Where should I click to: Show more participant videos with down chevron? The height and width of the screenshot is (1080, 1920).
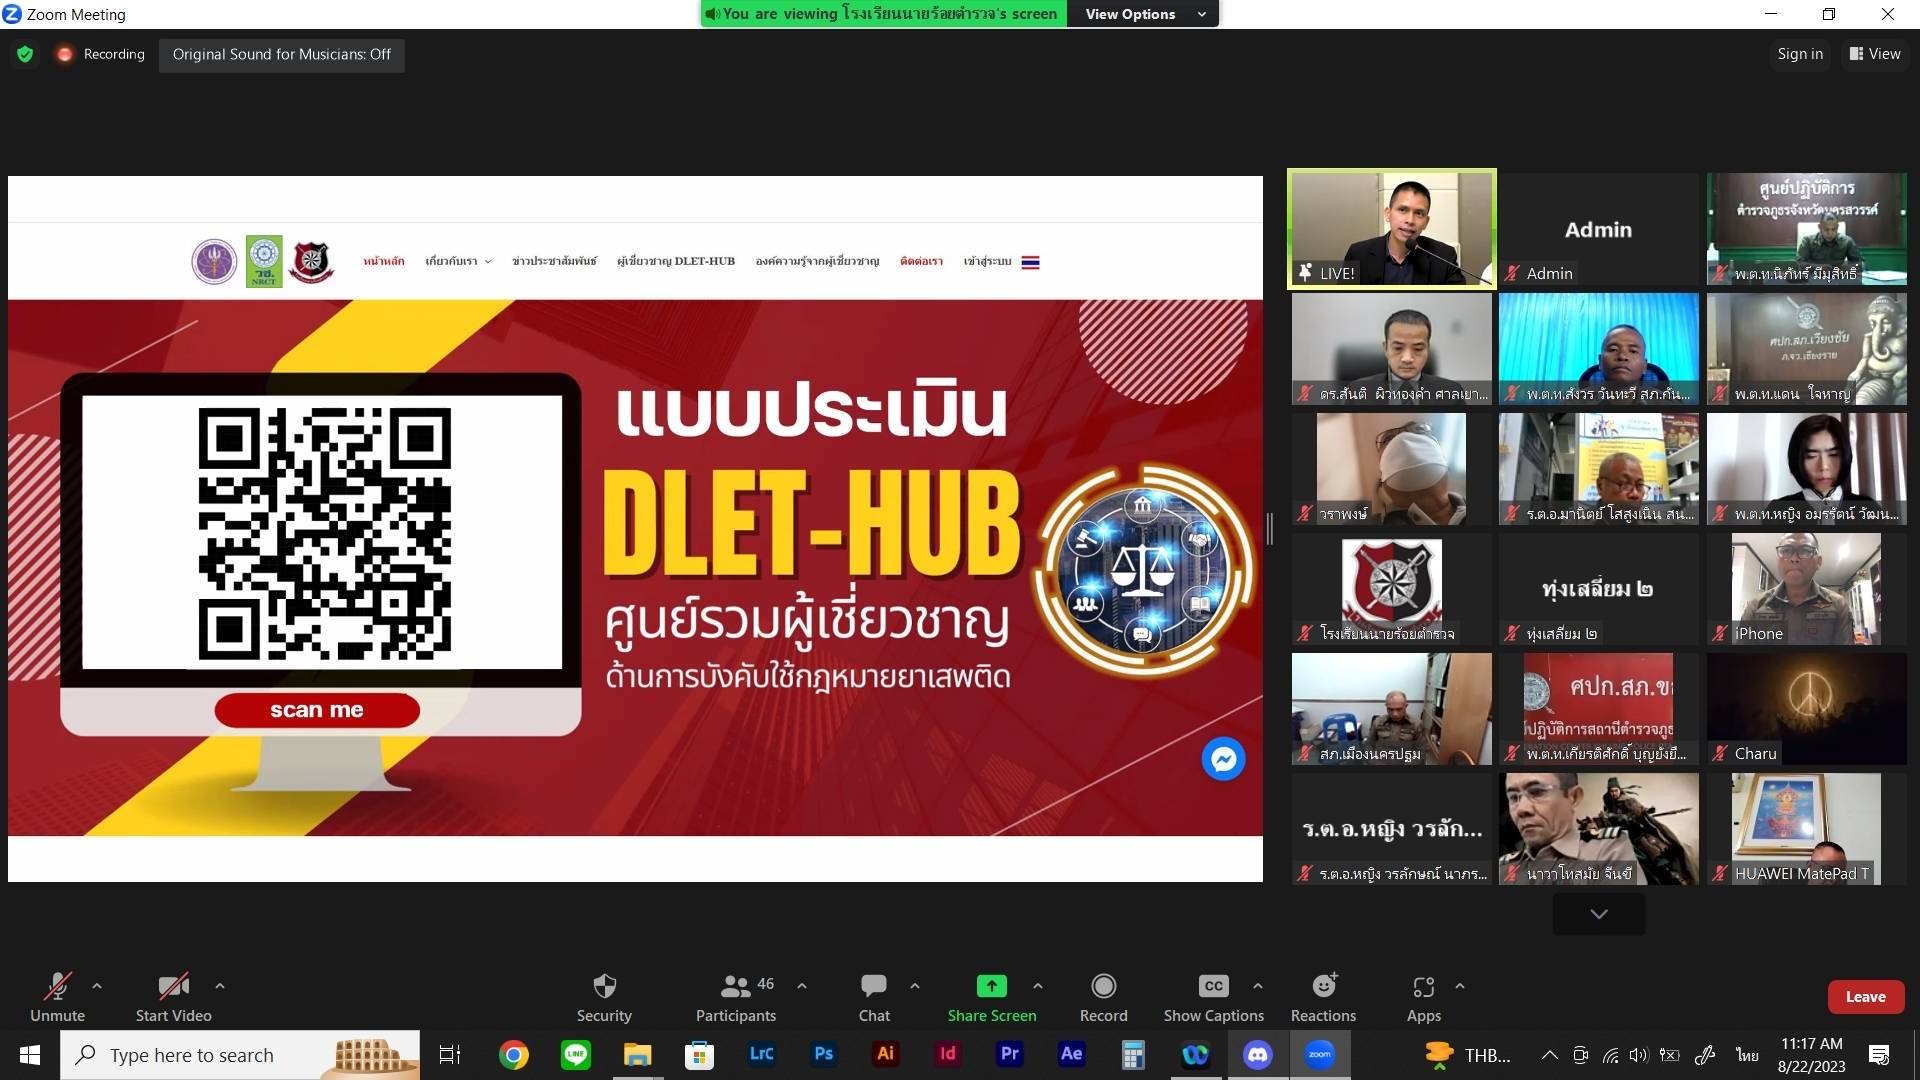1598,914
